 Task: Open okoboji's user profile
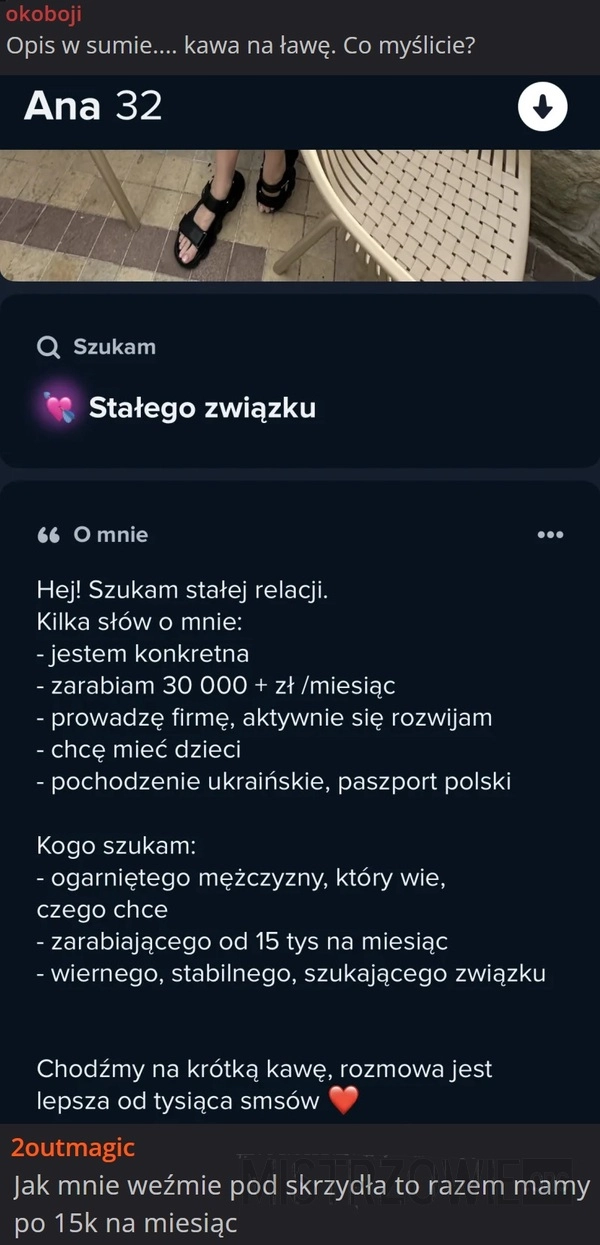tap(45, 15)
